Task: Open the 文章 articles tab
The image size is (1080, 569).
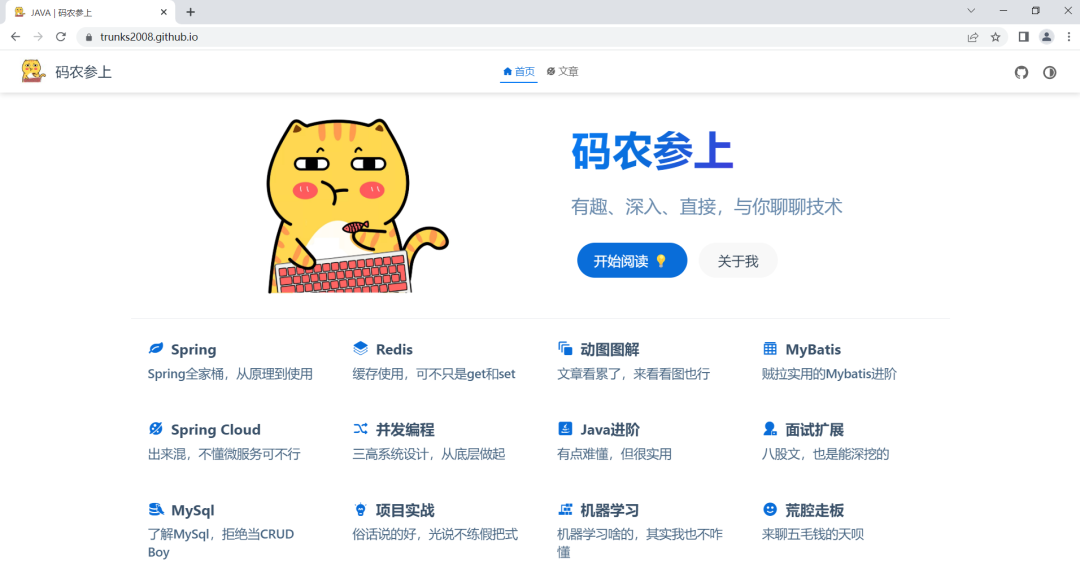Action: [x=563, y=72]
